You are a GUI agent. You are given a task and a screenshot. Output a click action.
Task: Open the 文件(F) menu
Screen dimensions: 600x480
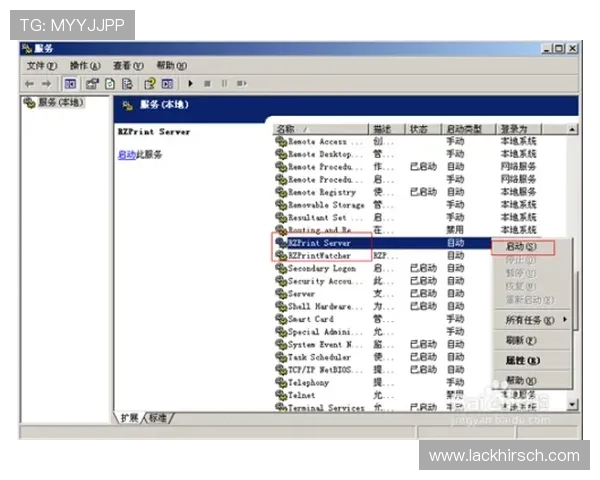pos(41,65)
